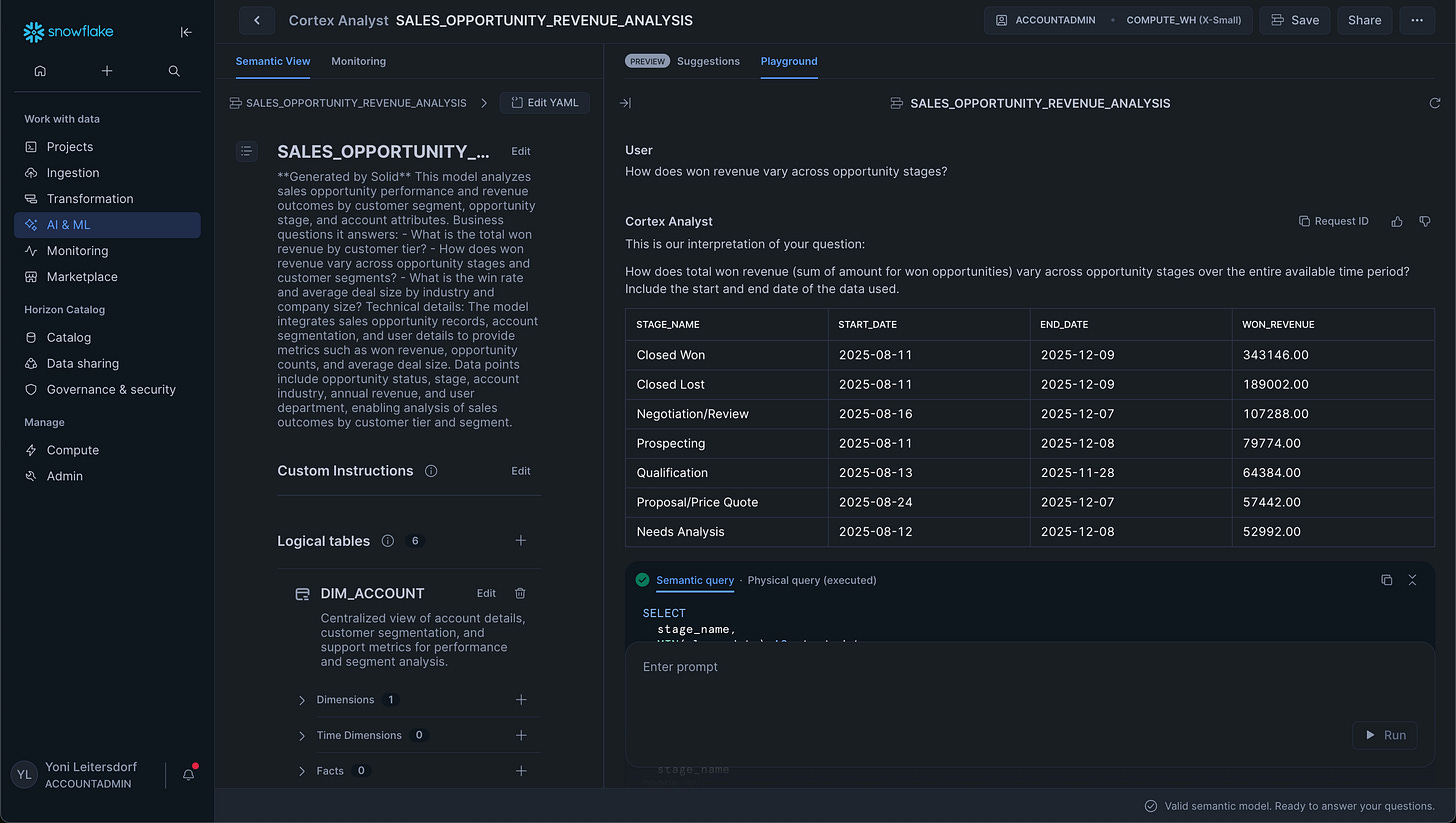Image resolution: width=1456 pixels, height=823 pixels.
Task: Sort by the WON_REVENUE column header
Action: coord(1333,325)
